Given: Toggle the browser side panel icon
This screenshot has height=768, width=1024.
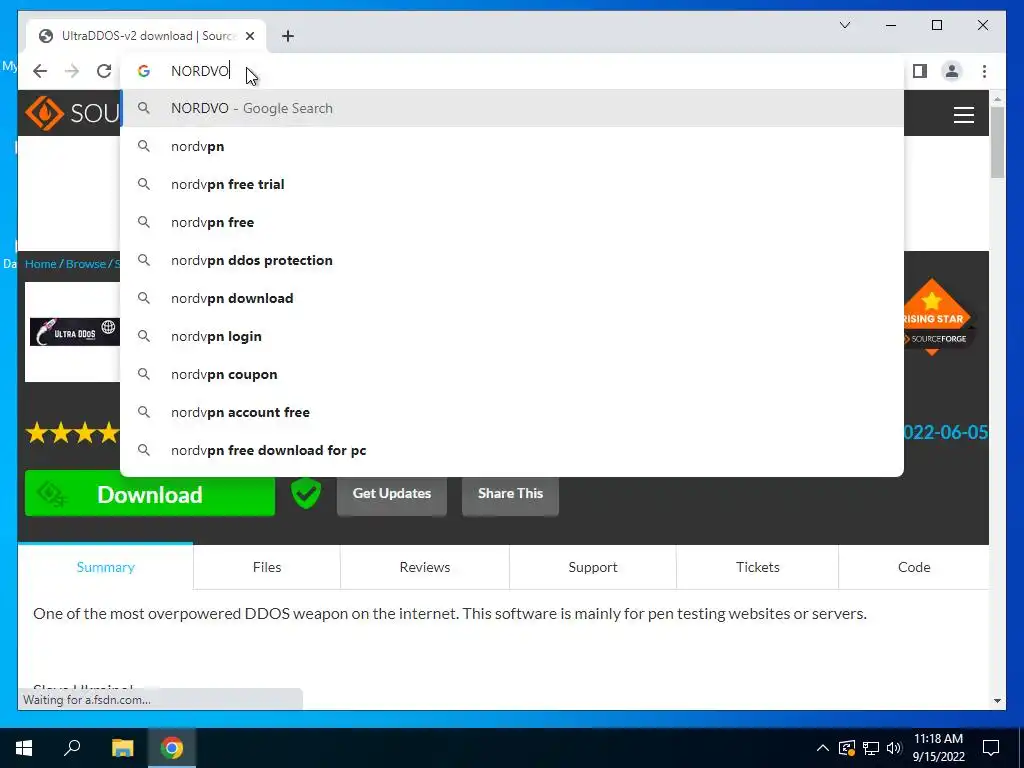Looking at the screenshot, I should coord(920,71).
